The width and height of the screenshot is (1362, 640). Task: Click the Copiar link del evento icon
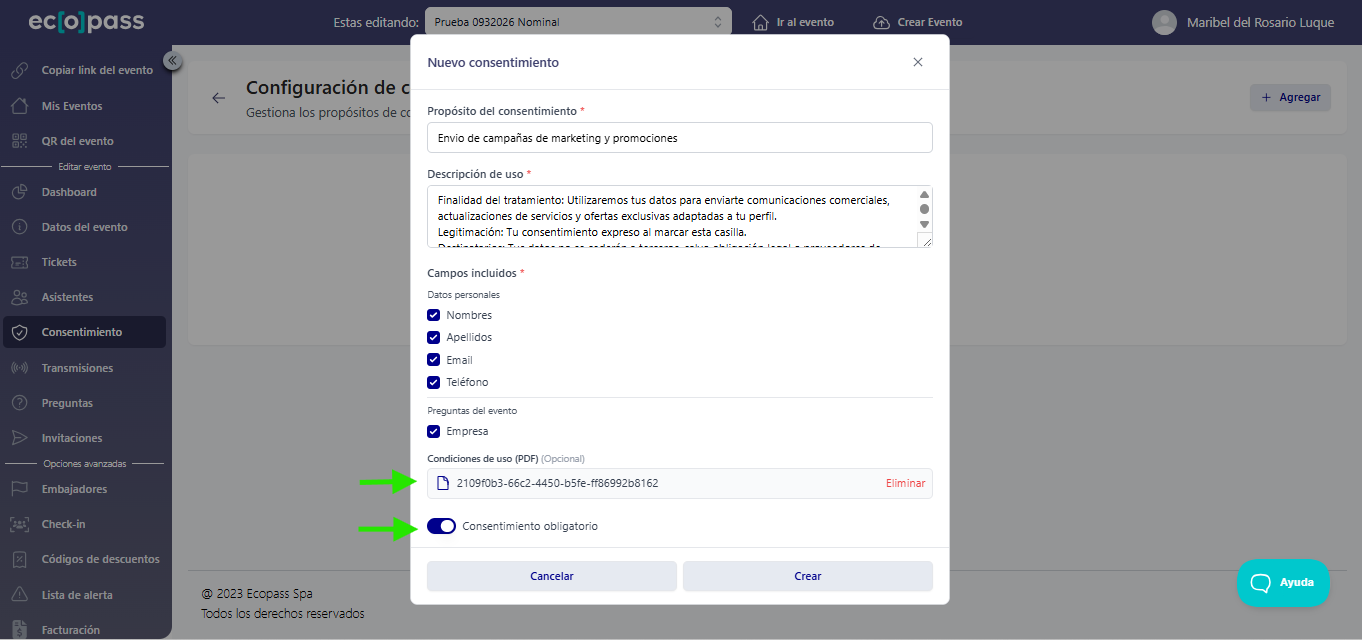21,70
